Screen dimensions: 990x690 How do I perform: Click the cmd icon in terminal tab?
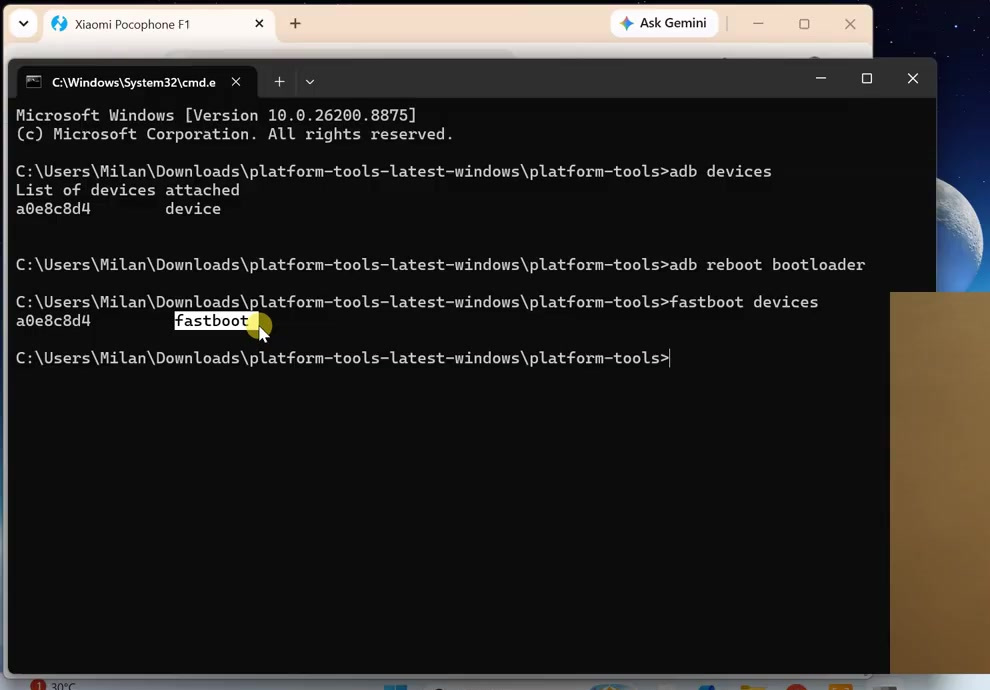(x=33, y=82)
